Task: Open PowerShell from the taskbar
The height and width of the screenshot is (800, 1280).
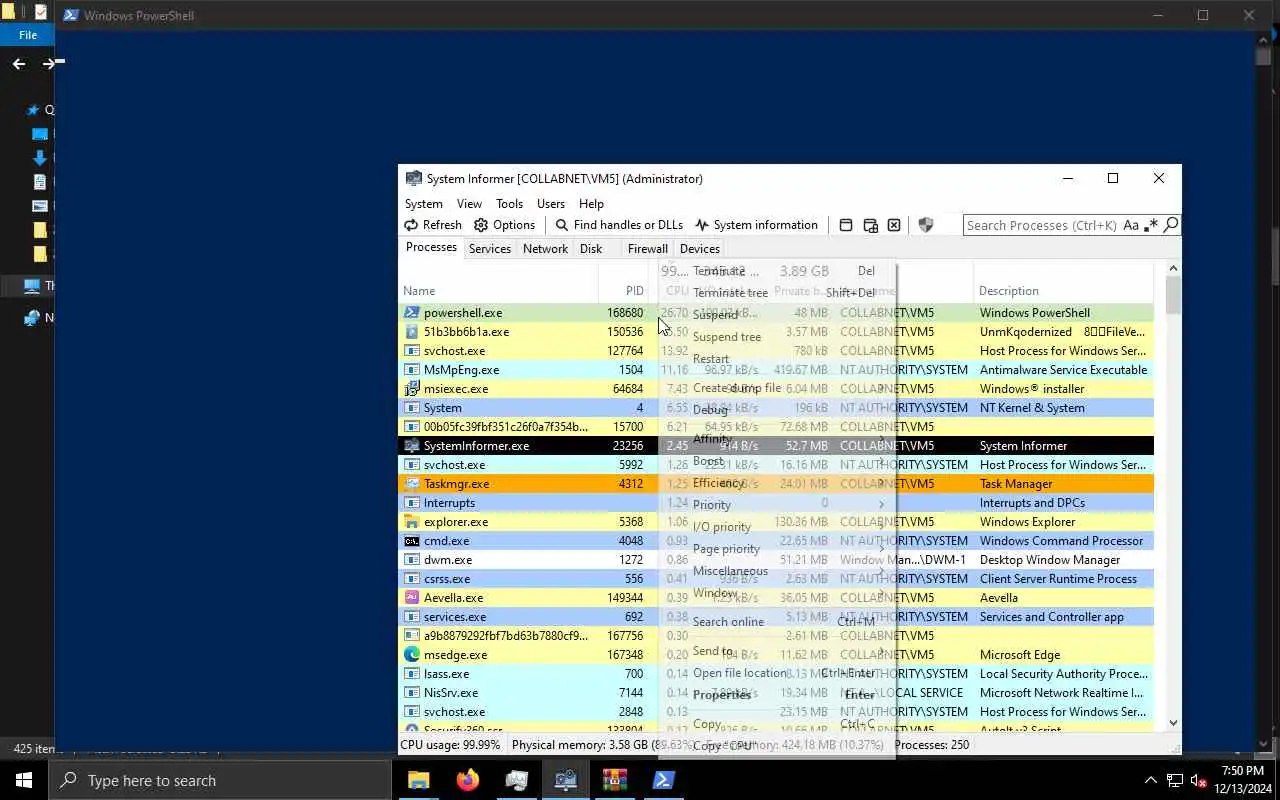Action: click(664, 780)
